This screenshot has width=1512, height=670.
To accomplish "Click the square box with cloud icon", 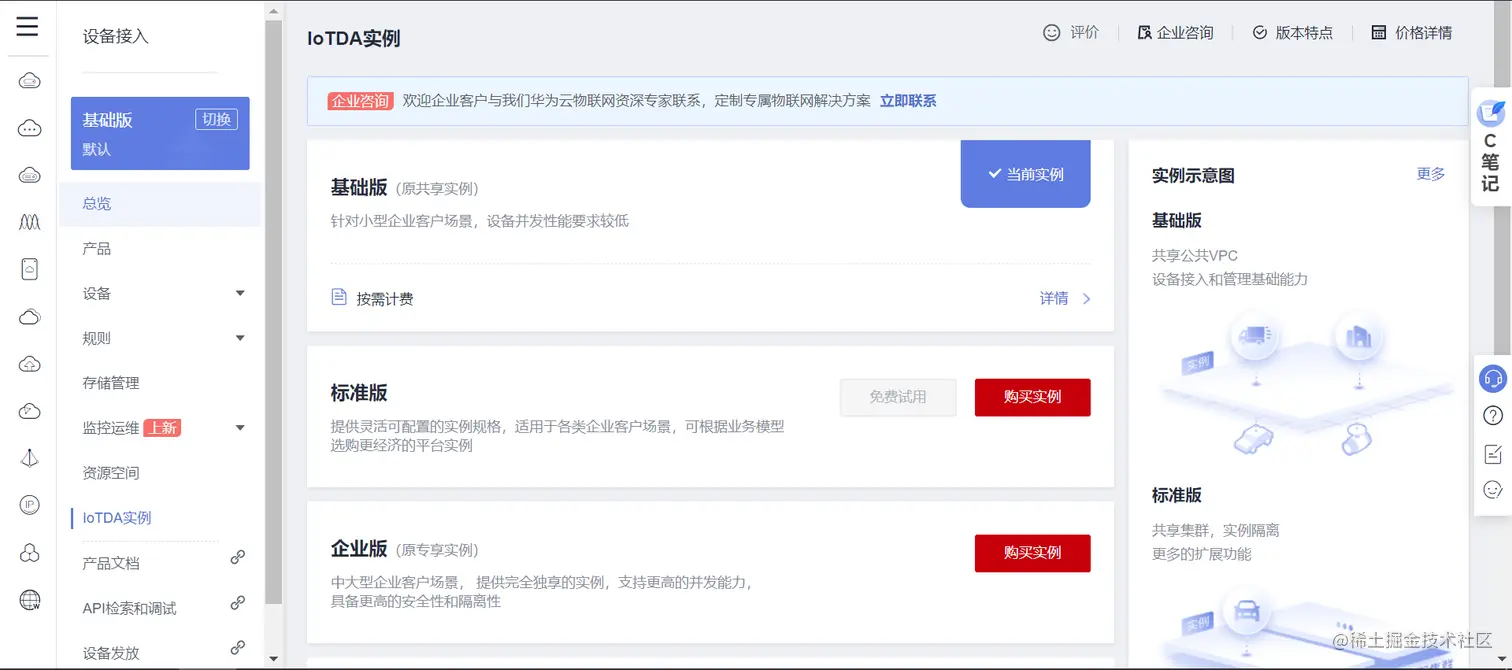I will click(30, 269).
